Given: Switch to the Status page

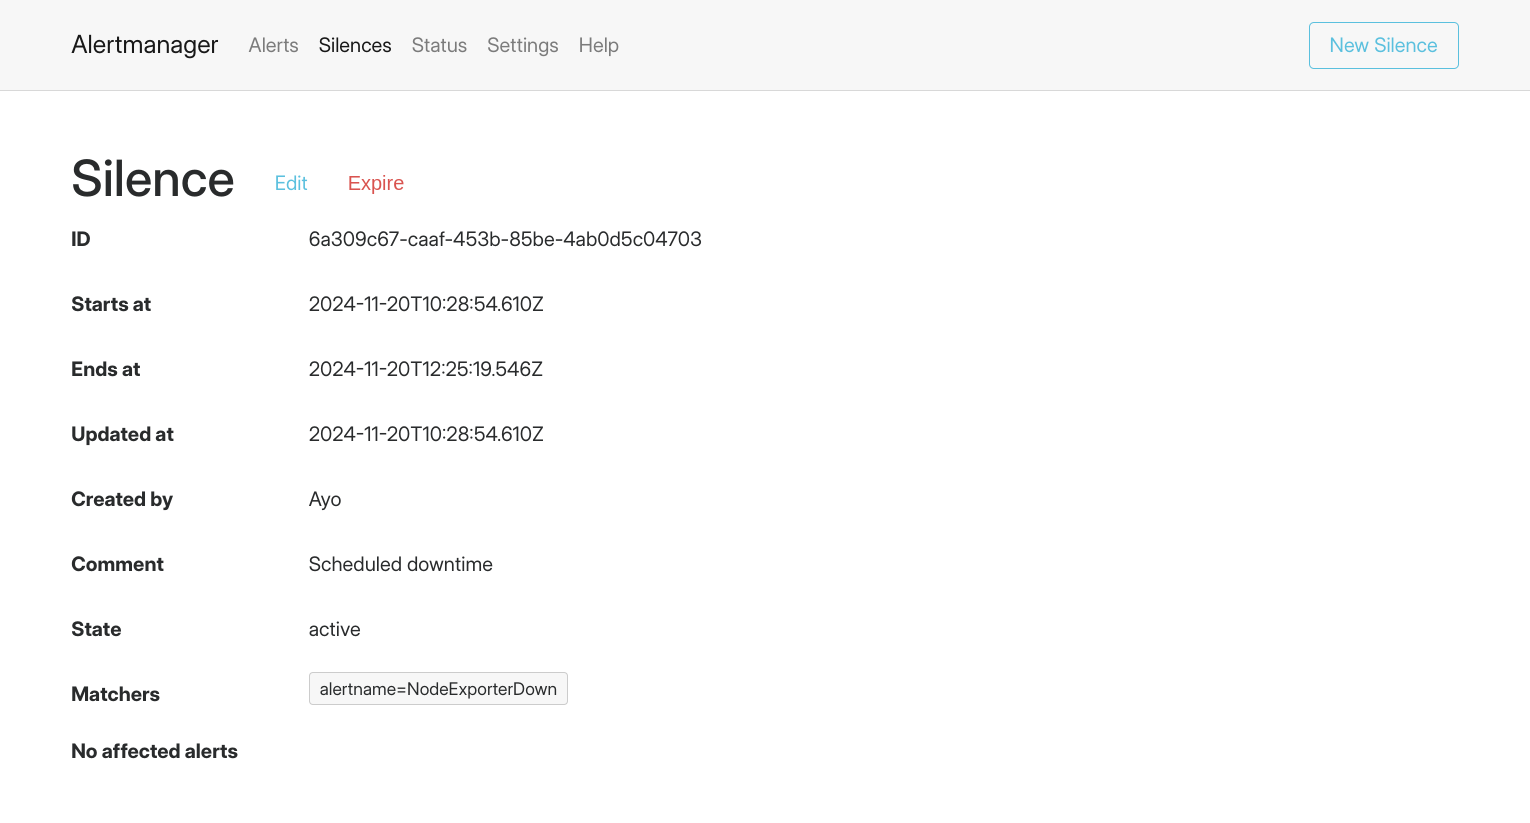Looking at the screenshot, I should tap(439, 45).
